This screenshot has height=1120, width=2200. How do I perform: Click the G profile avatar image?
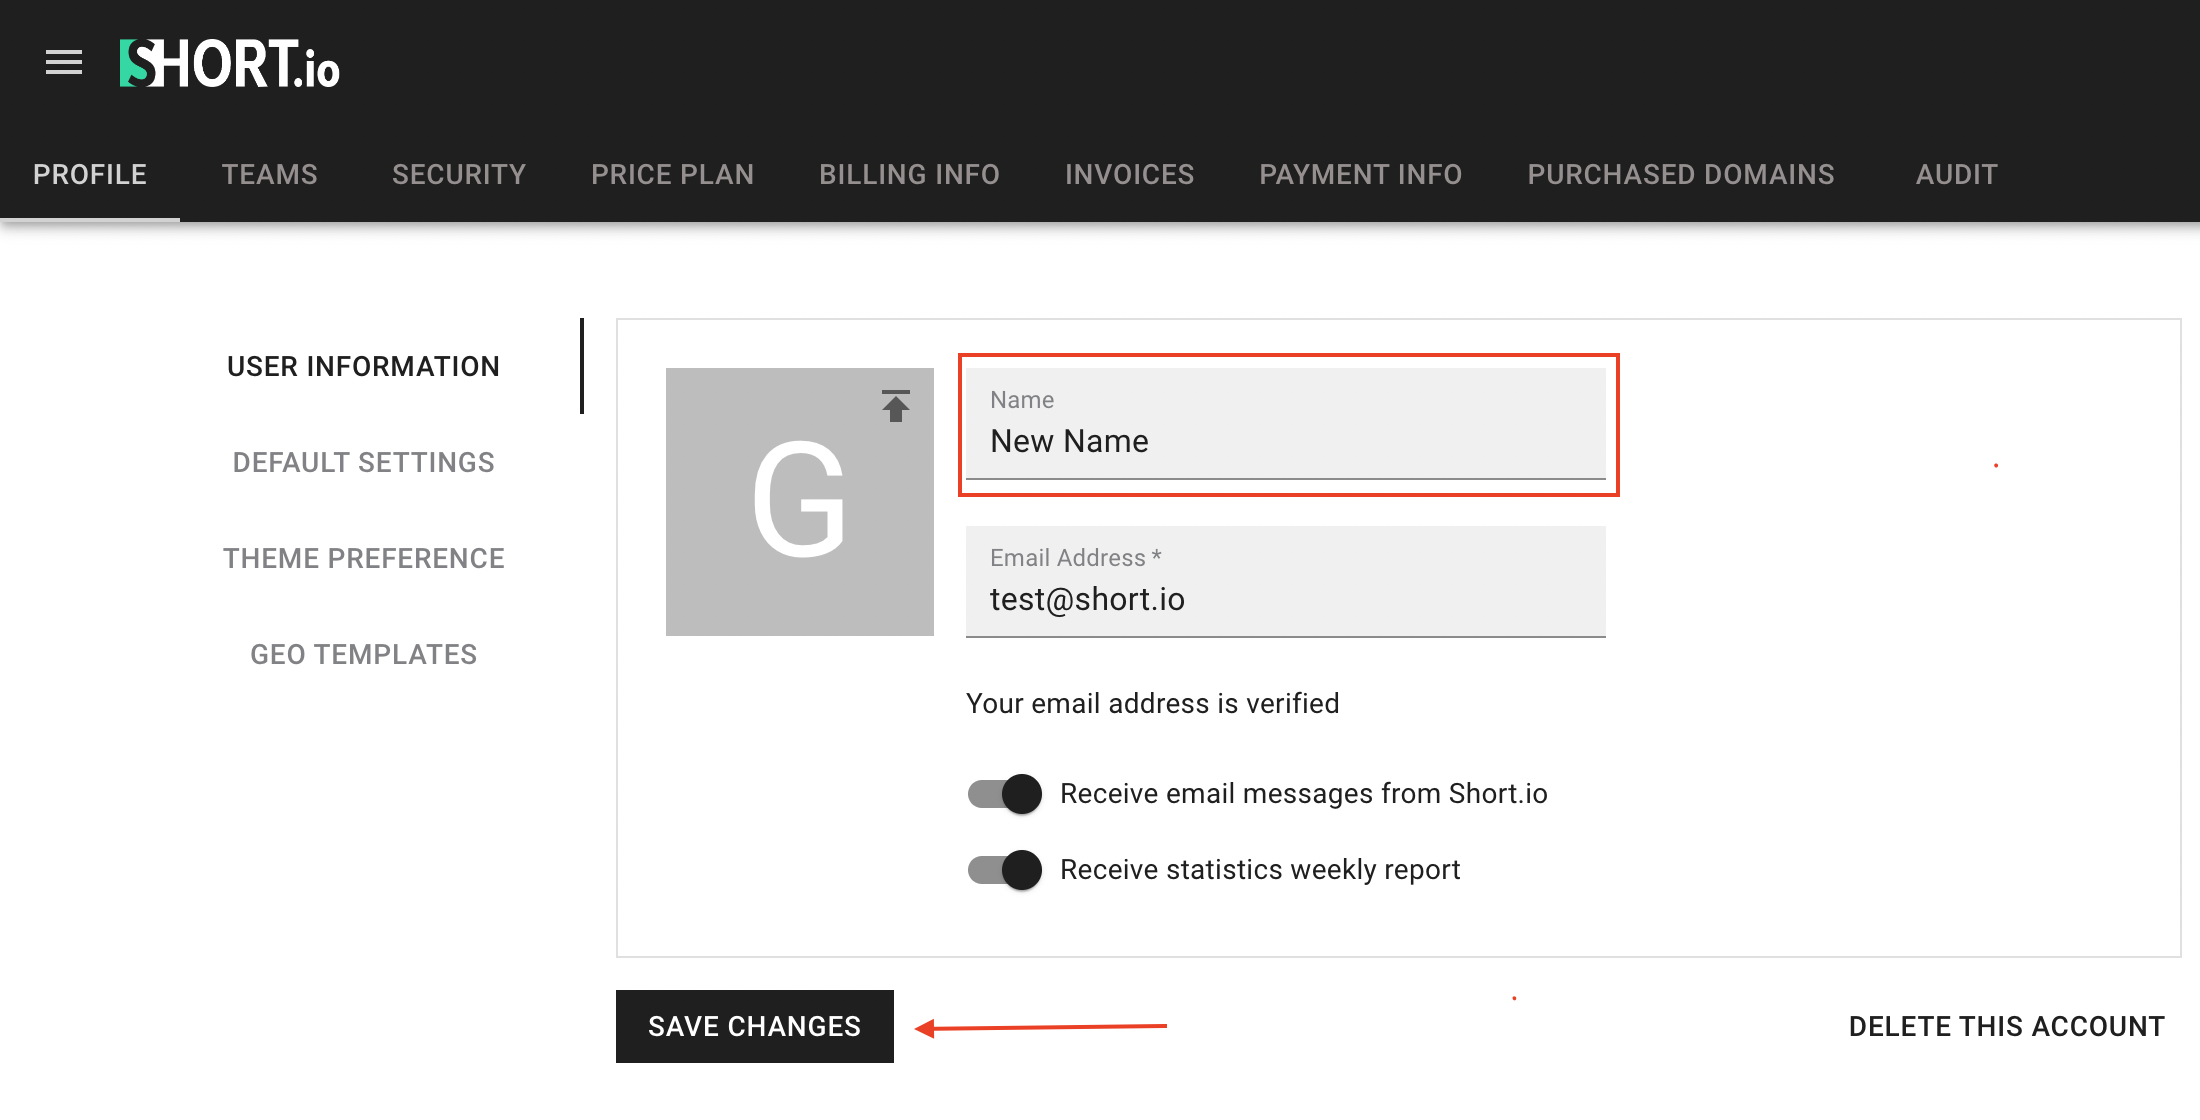pos(799,502)
